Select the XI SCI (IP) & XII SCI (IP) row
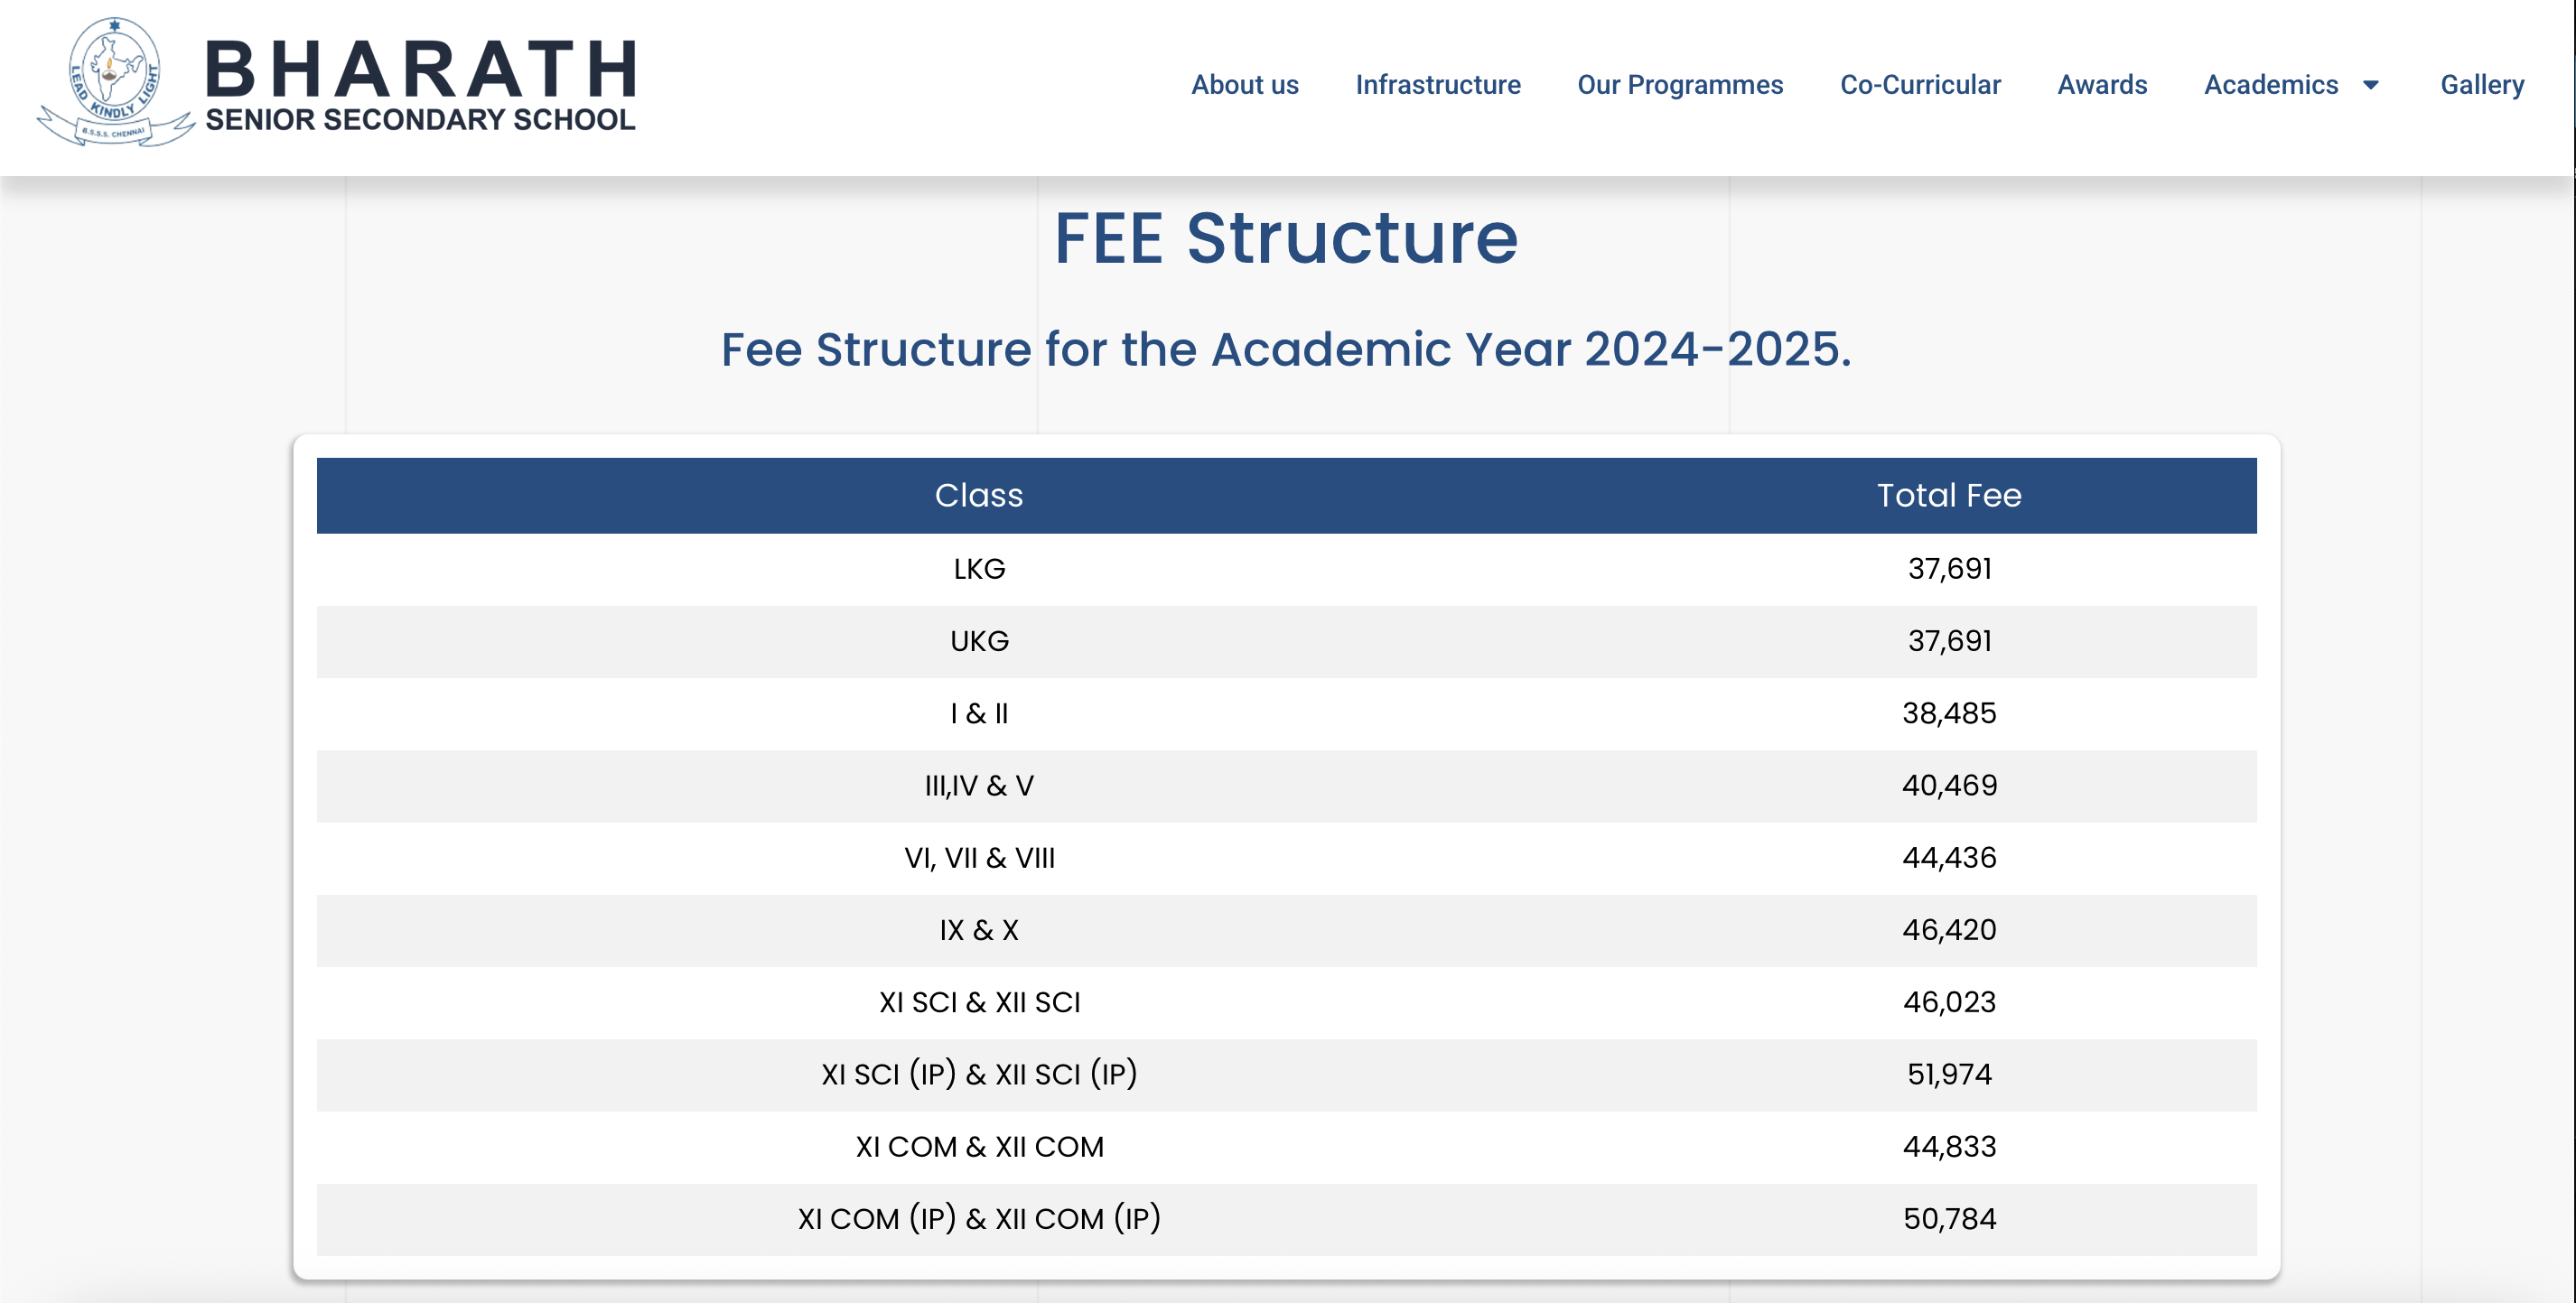 point(978,1075)
